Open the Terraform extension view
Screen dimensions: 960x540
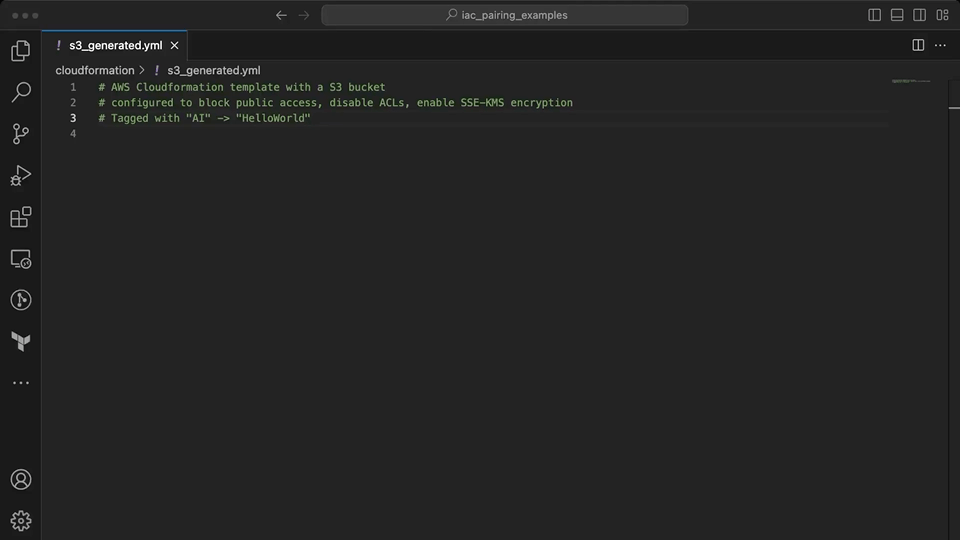point(20,341)
